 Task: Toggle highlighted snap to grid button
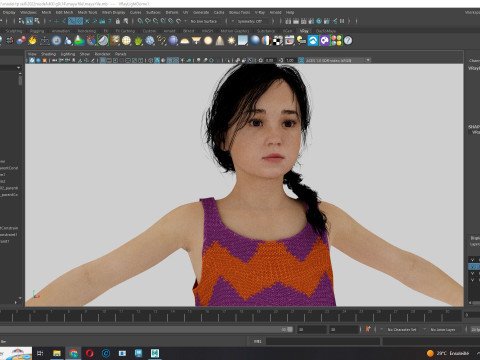(72, 21)
